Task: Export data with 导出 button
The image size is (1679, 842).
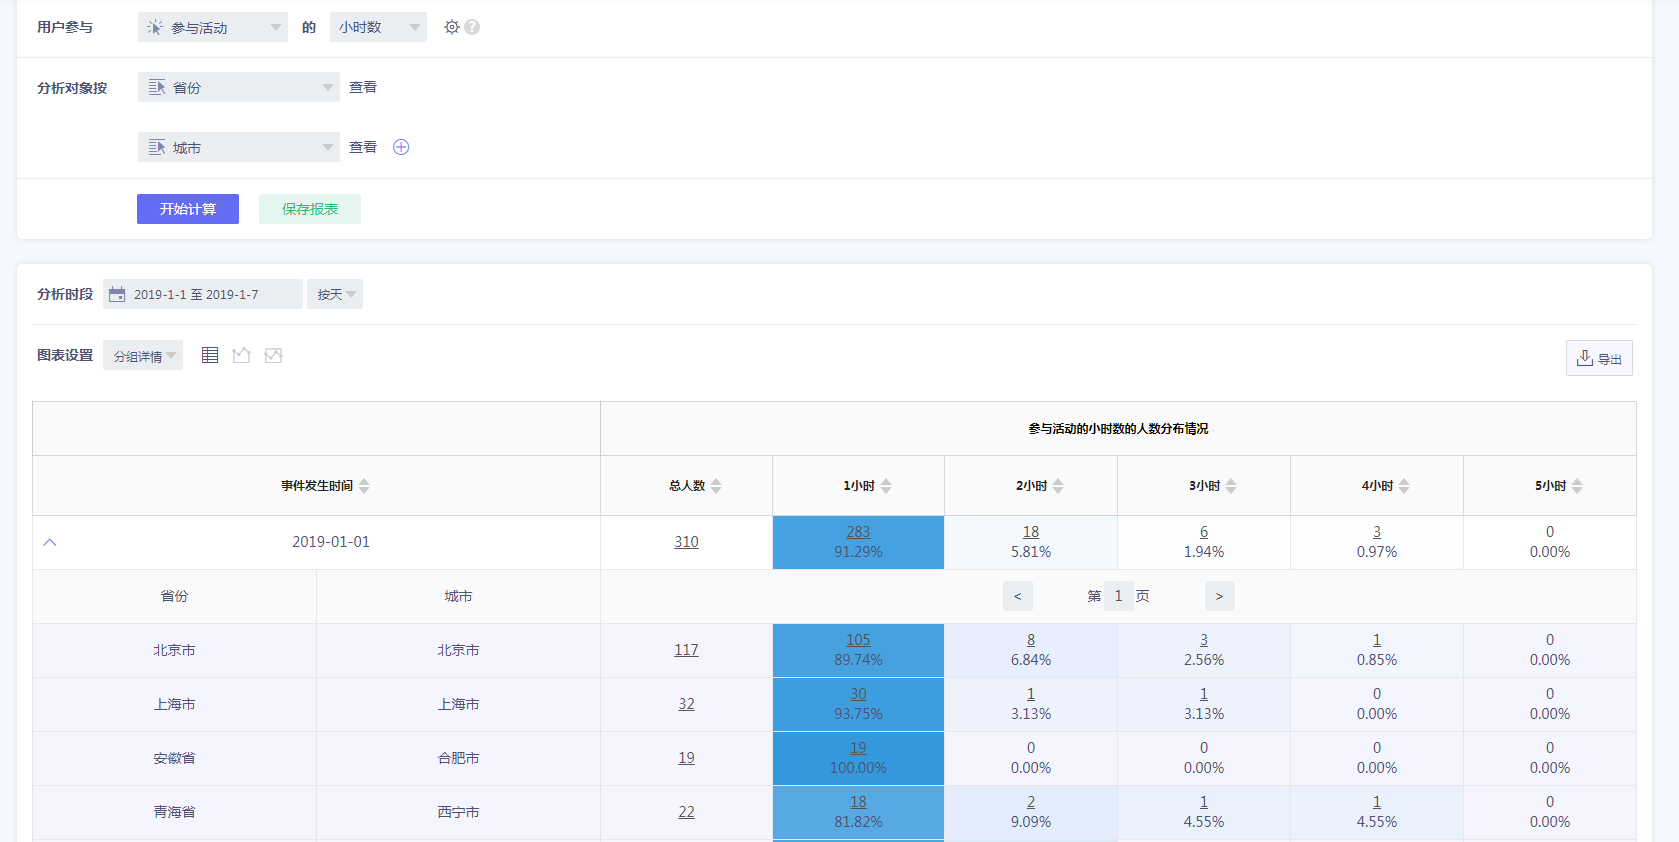Action: coord(1599,358)
